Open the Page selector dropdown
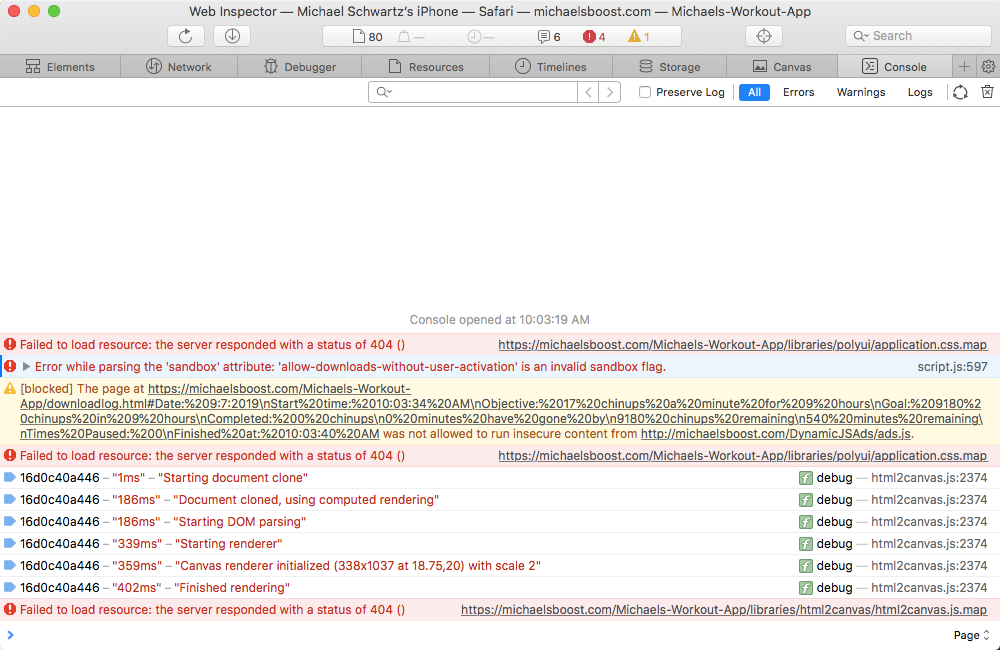The height and width of the screenshot is (650, 1000). point(968,634)
